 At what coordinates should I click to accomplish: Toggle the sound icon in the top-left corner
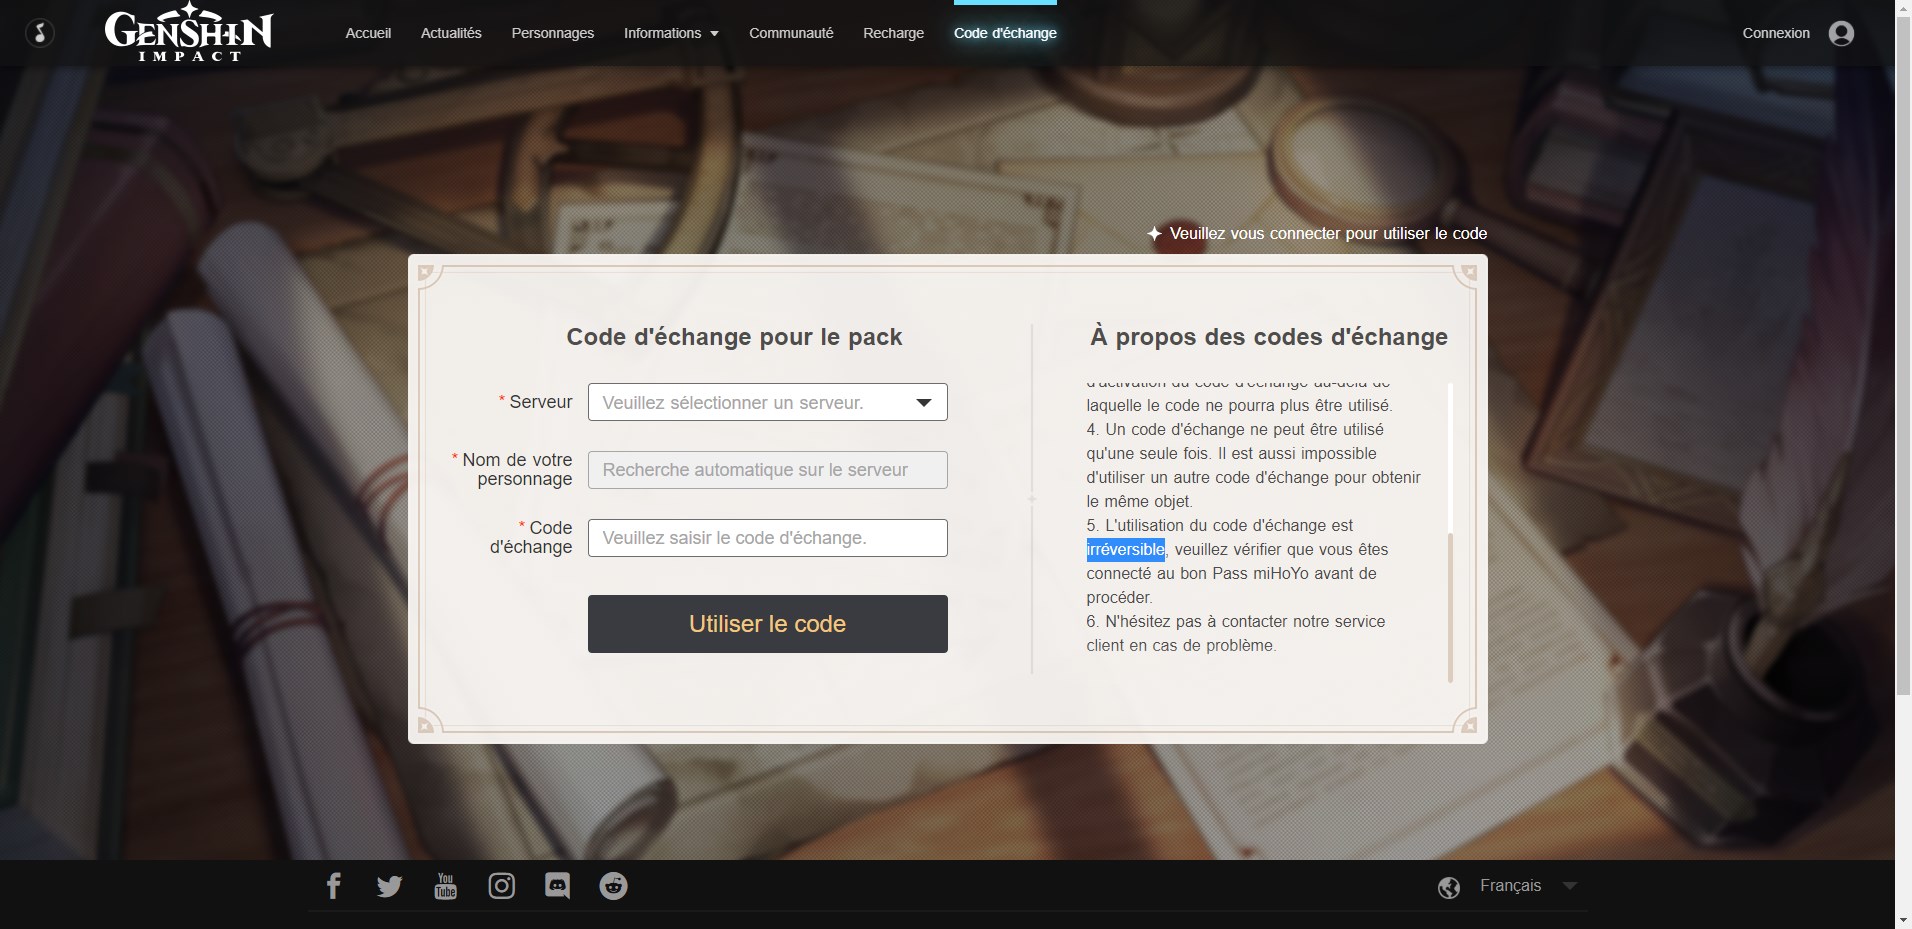[39, 32]
